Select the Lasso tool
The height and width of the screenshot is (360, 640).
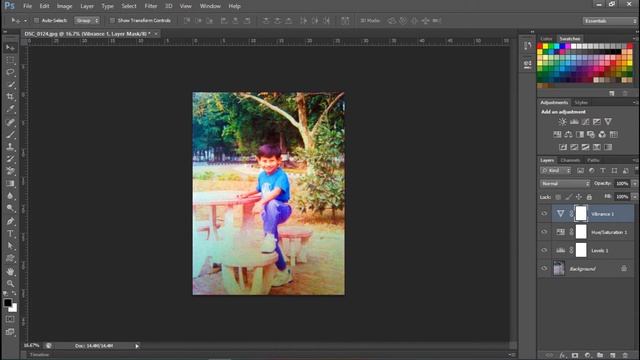tap(10, 72)
